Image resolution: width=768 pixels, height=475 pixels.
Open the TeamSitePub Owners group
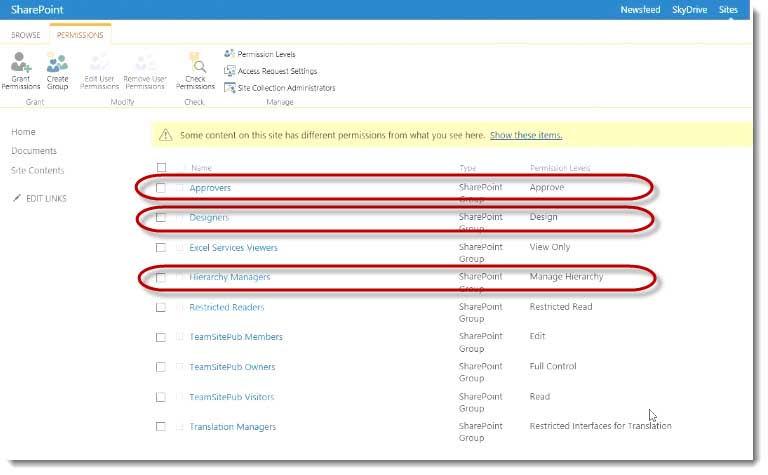pyautogui.click(x=232, y=367)
